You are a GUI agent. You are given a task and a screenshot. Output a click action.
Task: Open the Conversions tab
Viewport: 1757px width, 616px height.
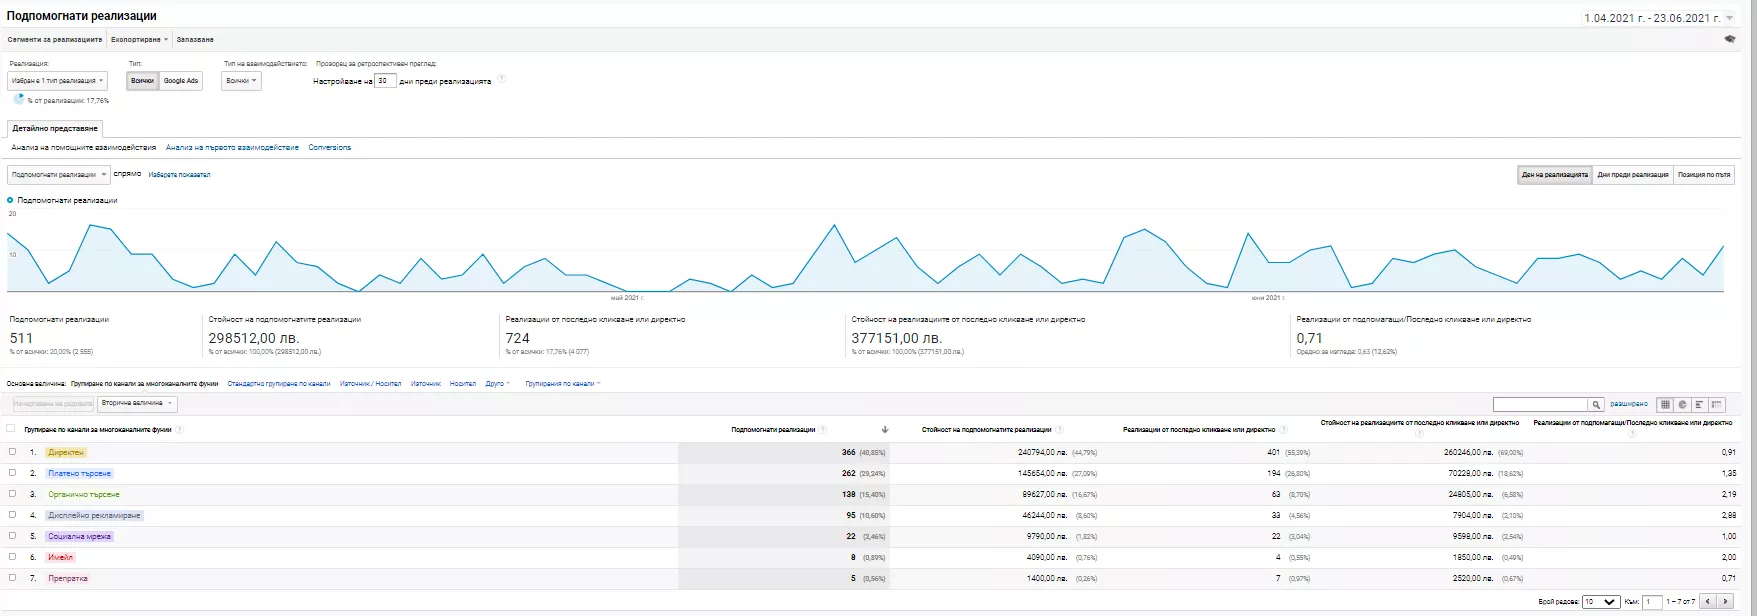(x=330, y=147)
